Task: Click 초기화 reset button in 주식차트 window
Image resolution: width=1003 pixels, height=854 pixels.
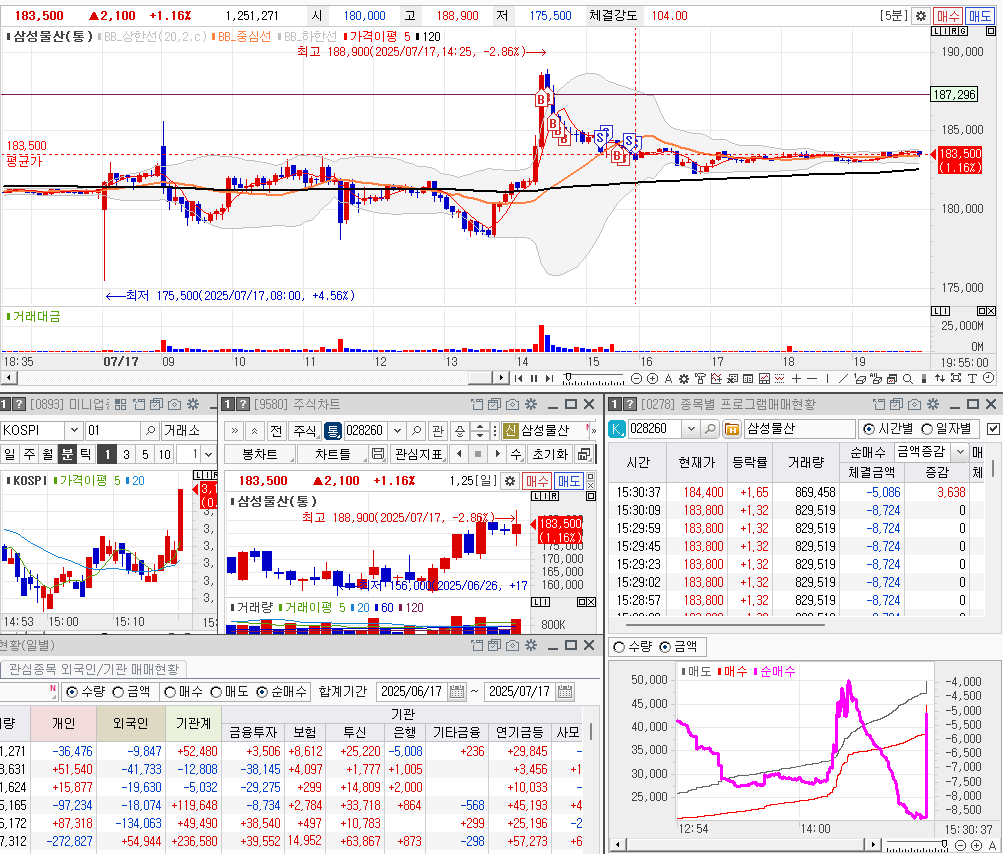Action: [550, 454]
